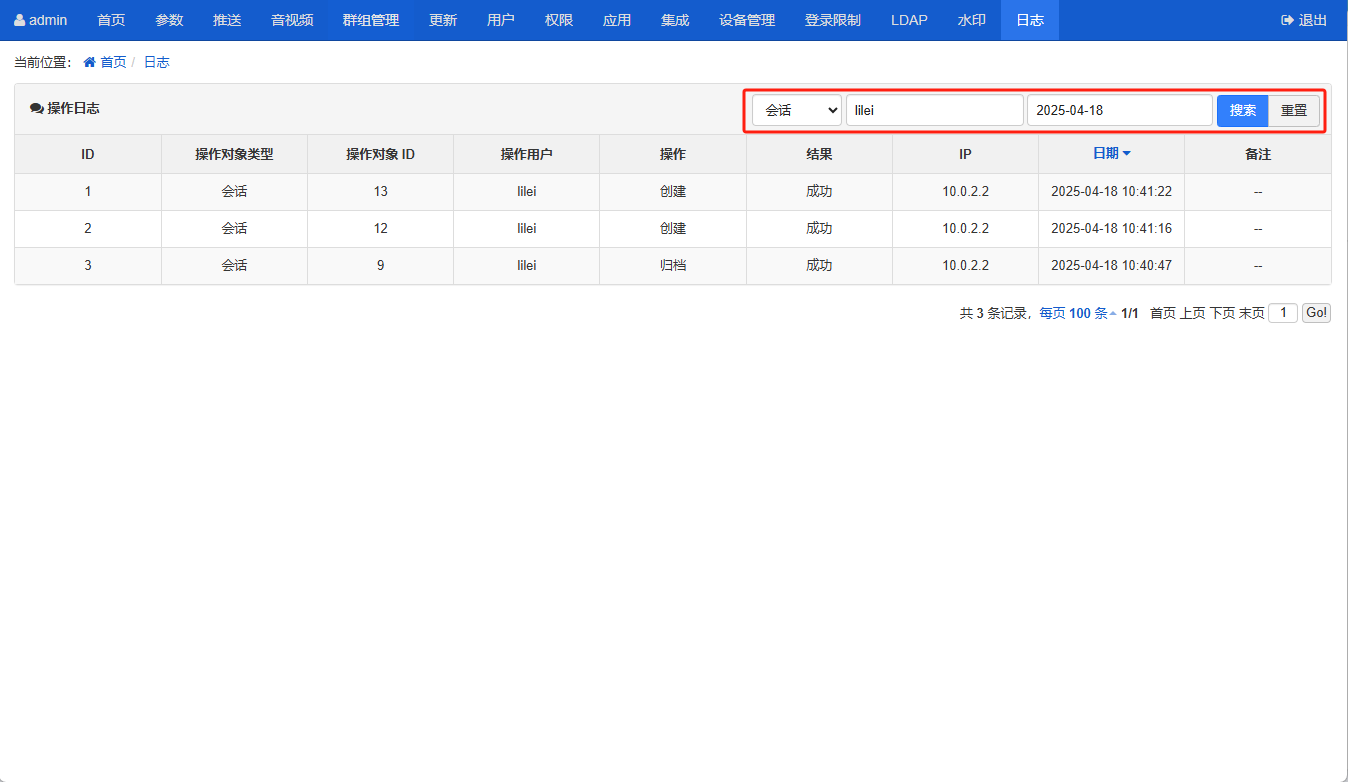The width and height of the screenshot is (1348, 782).
Task: Toggle sort using the 日期 column arrow
Action: [1127, 154]
